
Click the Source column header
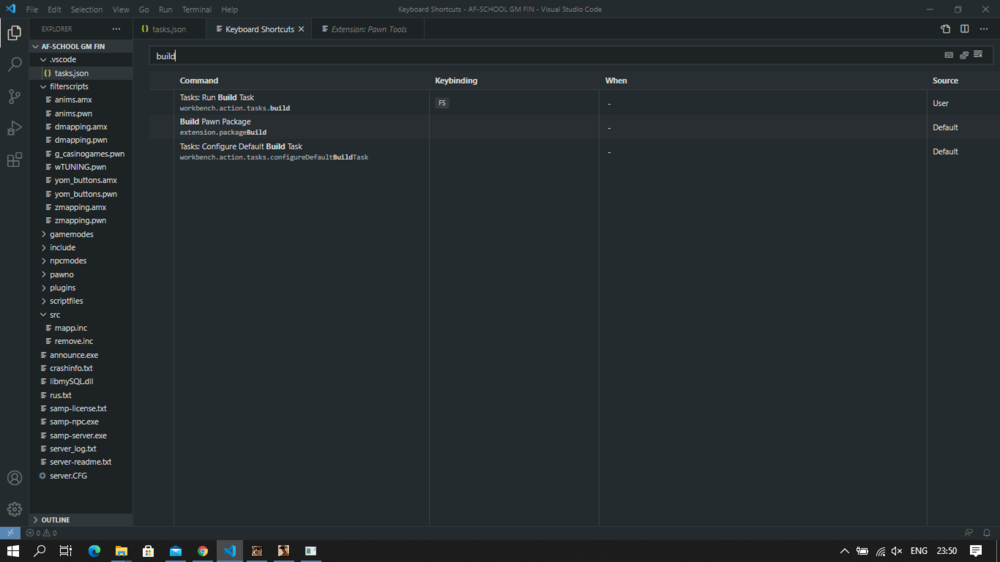point(945,80)
